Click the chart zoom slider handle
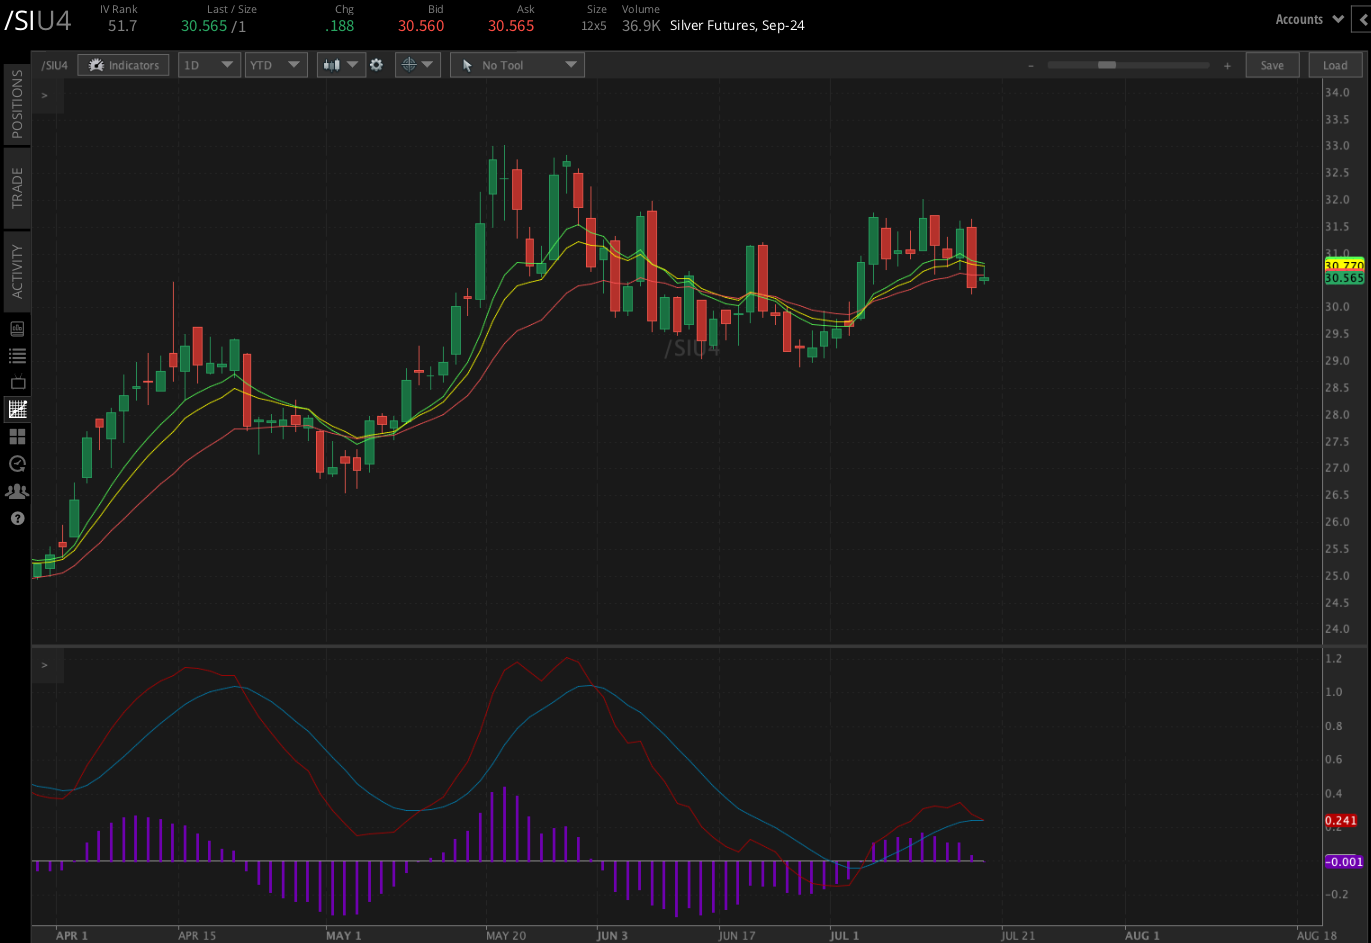 pyautogui.click(x=1106, y=65)
